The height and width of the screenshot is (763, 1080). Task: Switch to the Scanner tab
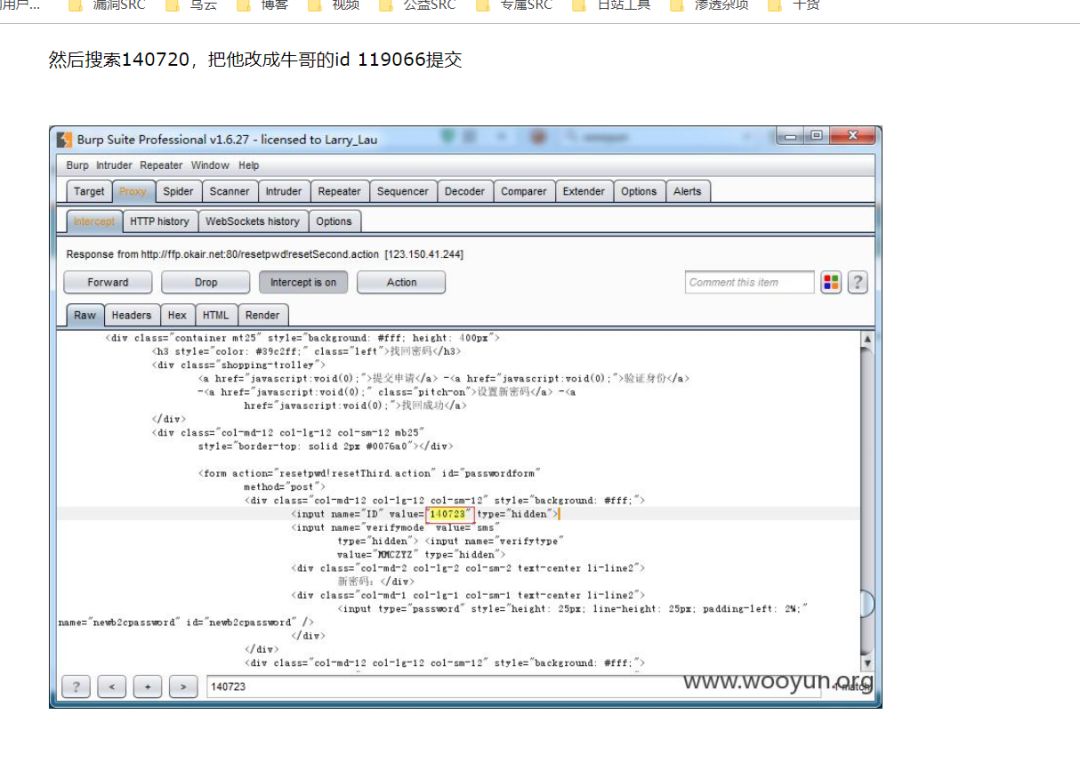(x=229, y=191)
